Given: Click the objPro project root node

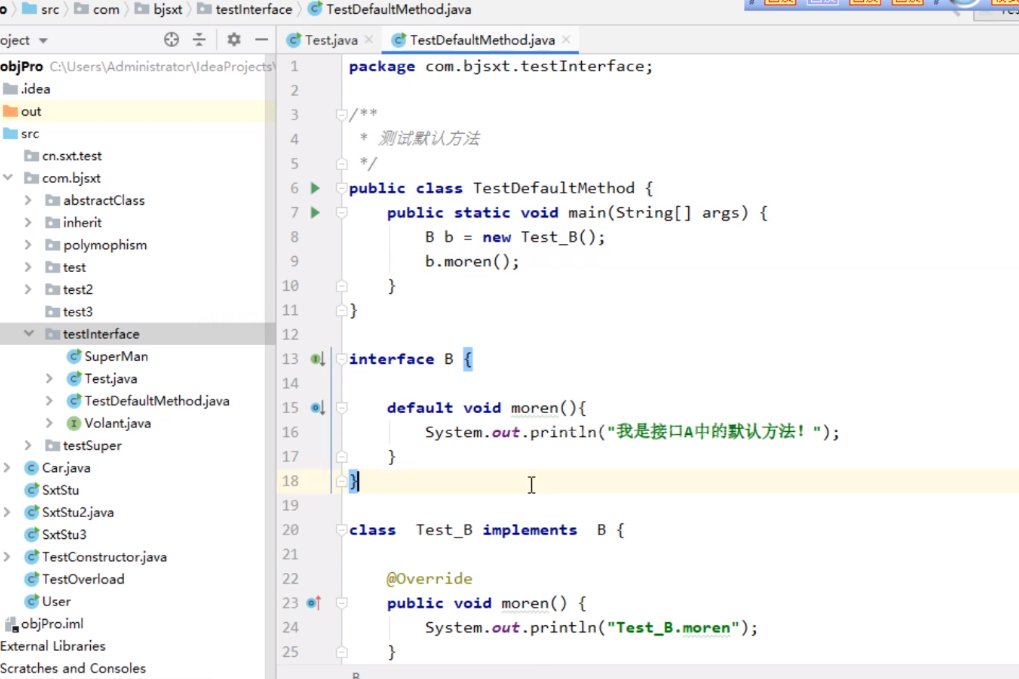Looking at the screenshot, I should [x=21, y=66].
